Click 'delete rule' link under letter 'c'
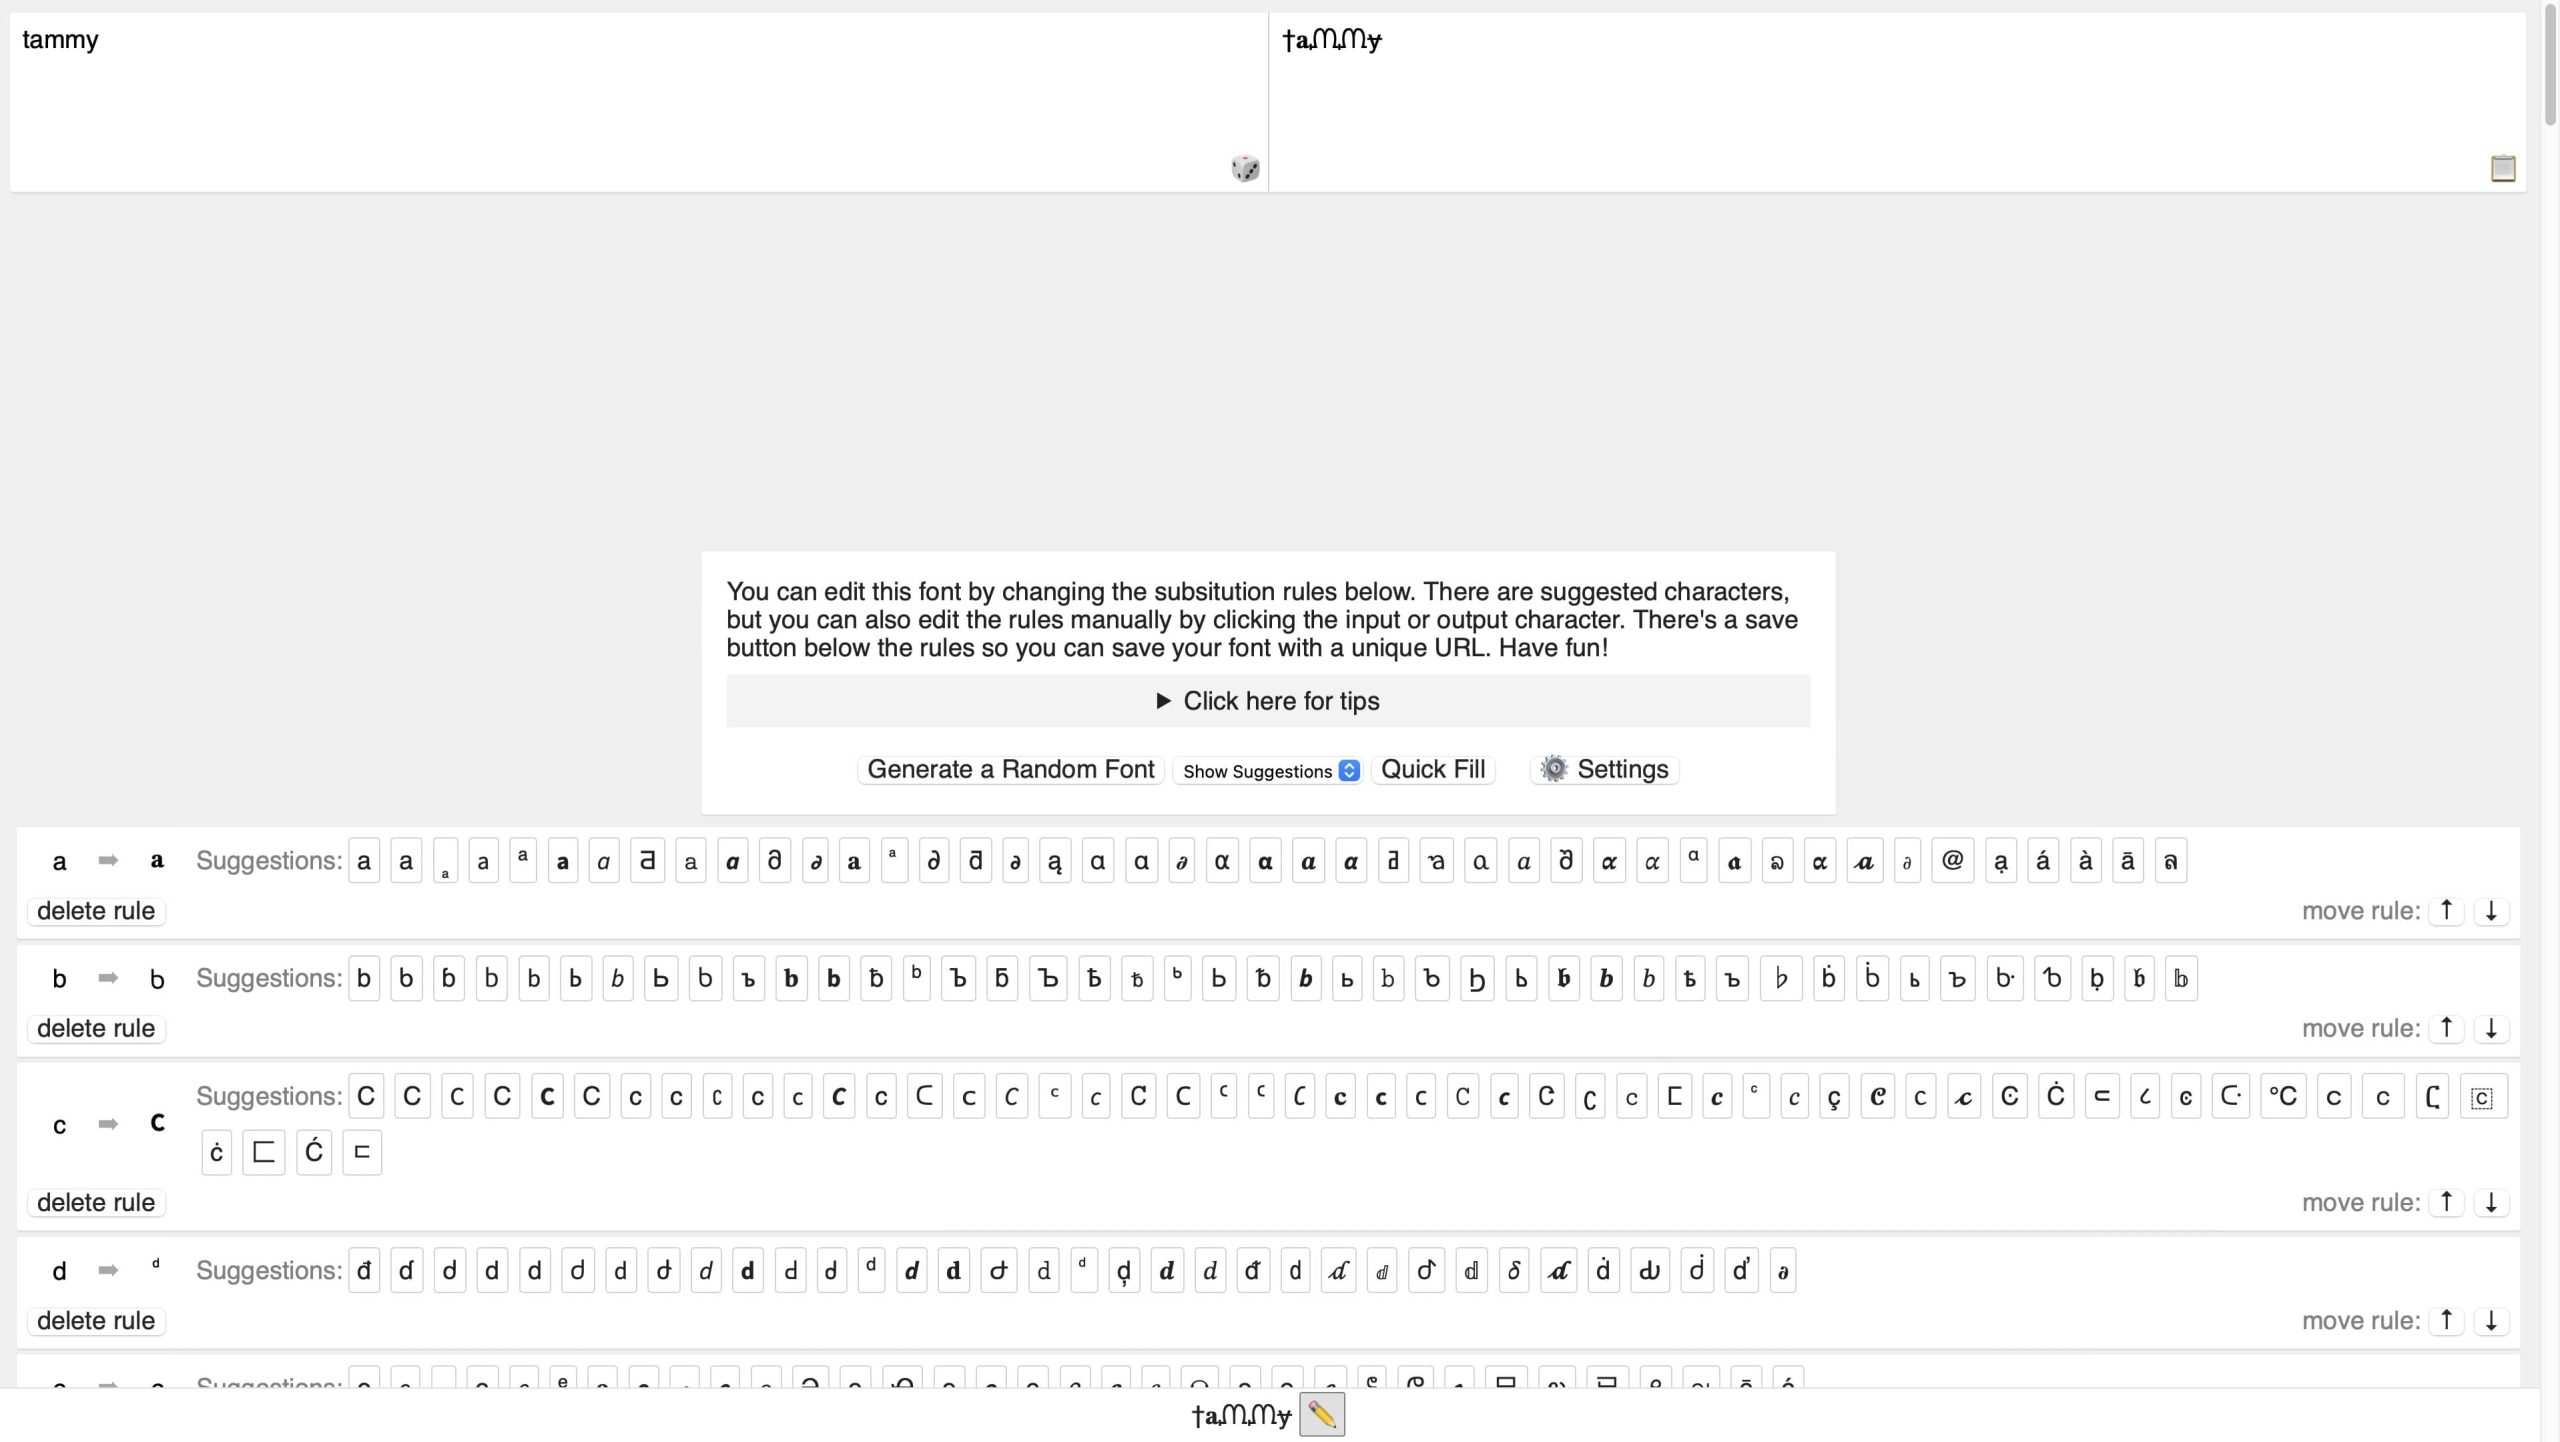This screenshot has height=1442, width=2560. [95, 1201]
